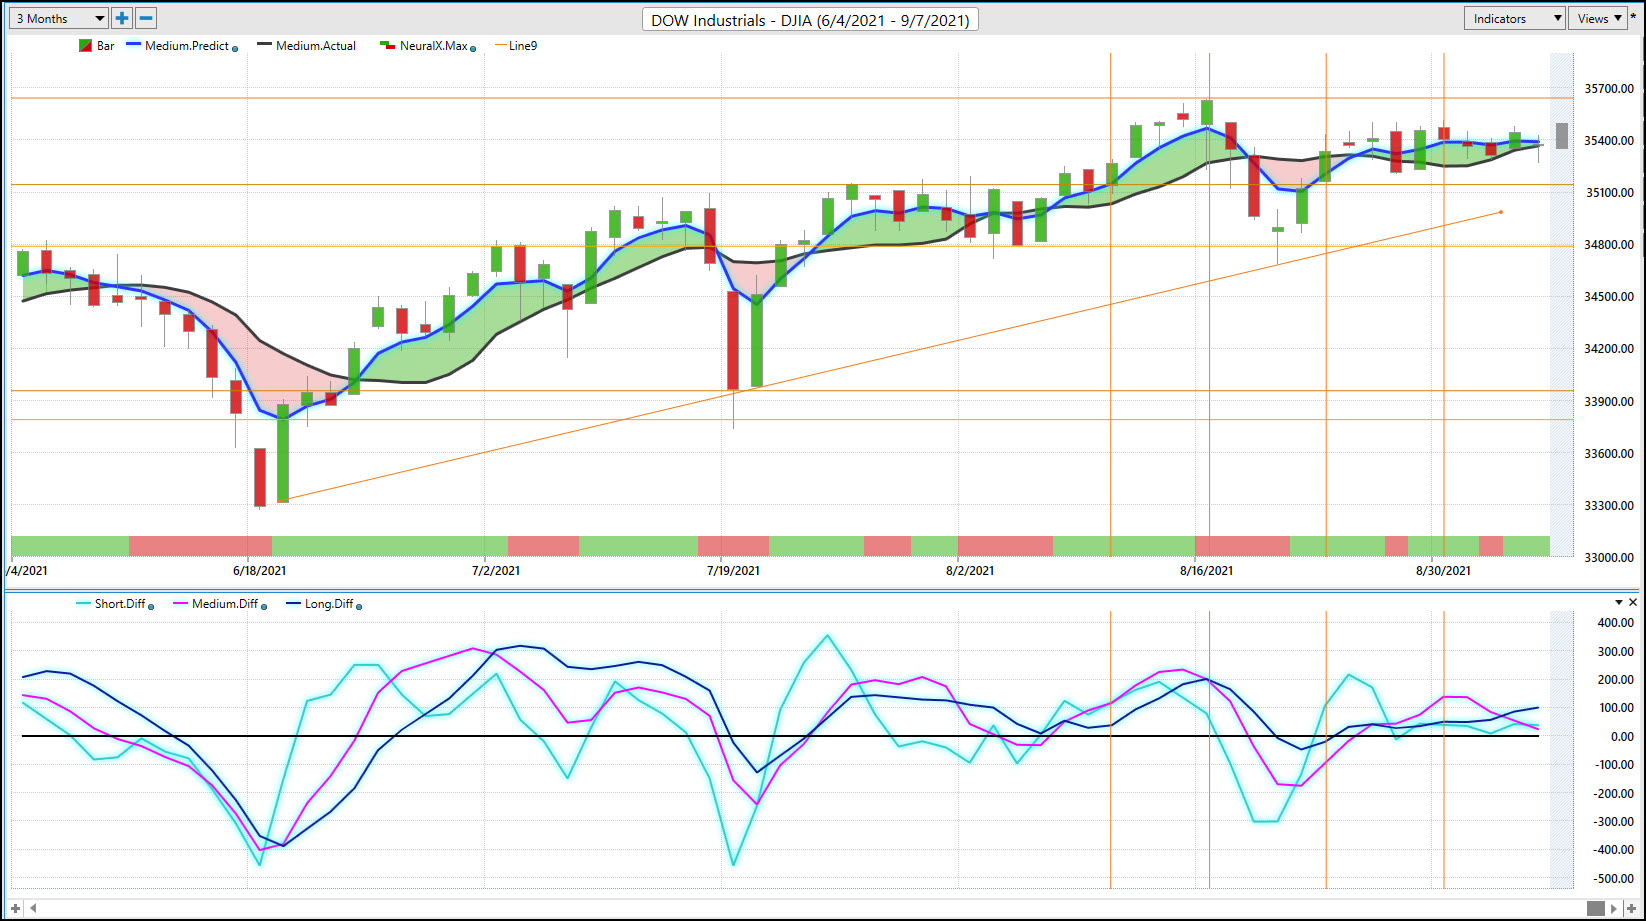
Task: Click the 34200.00 price axis label
Action: [1609, 349]
